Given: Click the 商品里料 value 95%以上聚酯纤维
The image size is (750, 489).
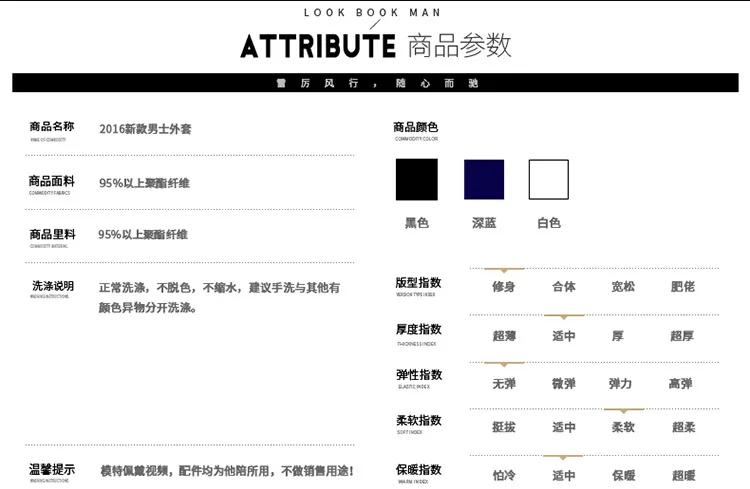Looking at the screenshot, I should click(143, 234).
